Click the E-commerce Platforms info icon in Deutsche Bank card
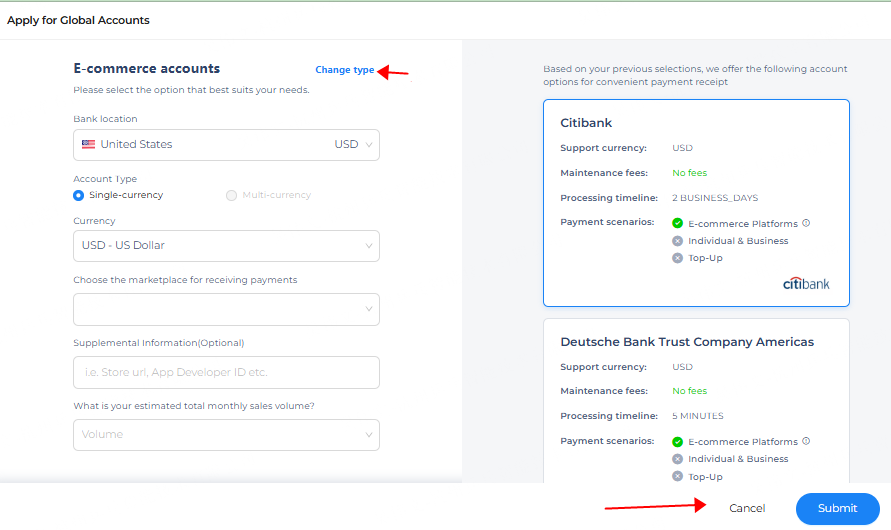This screenshot has height=530, width=891. (806, 441)
